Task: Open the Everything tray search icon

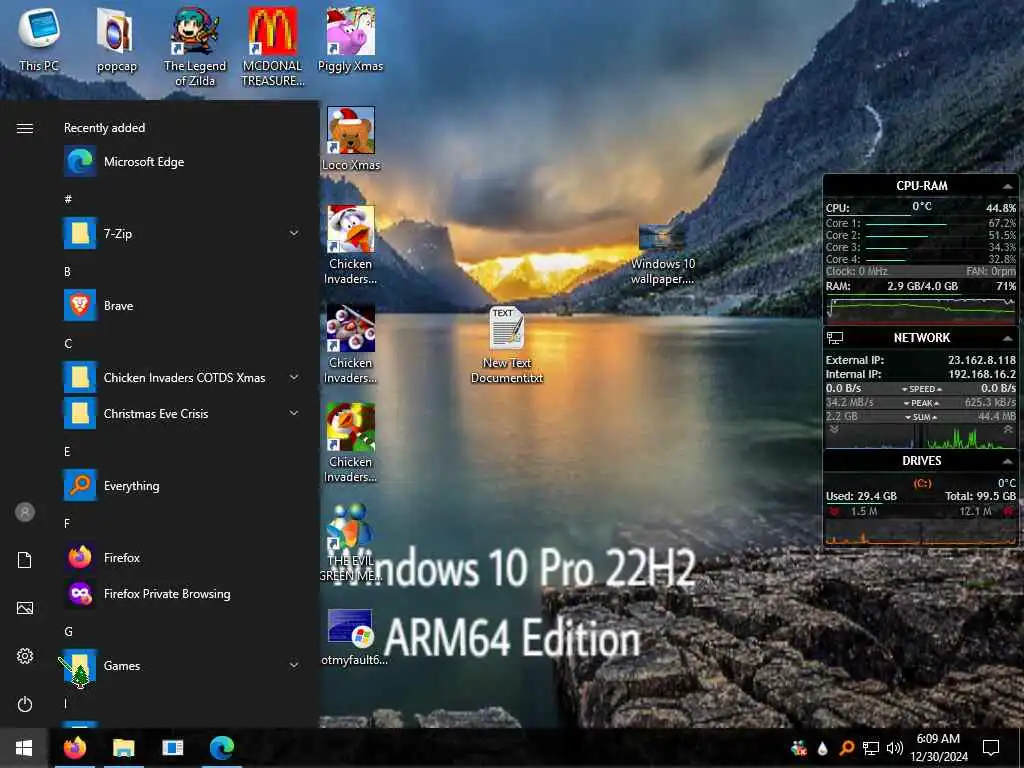Action: 846,748
